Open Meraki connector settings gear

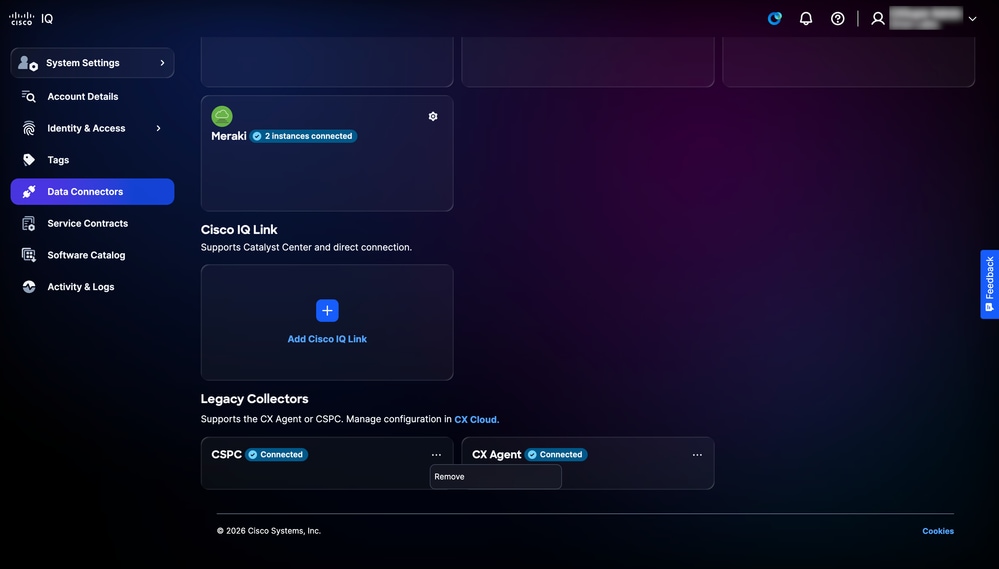click(433, 116)
